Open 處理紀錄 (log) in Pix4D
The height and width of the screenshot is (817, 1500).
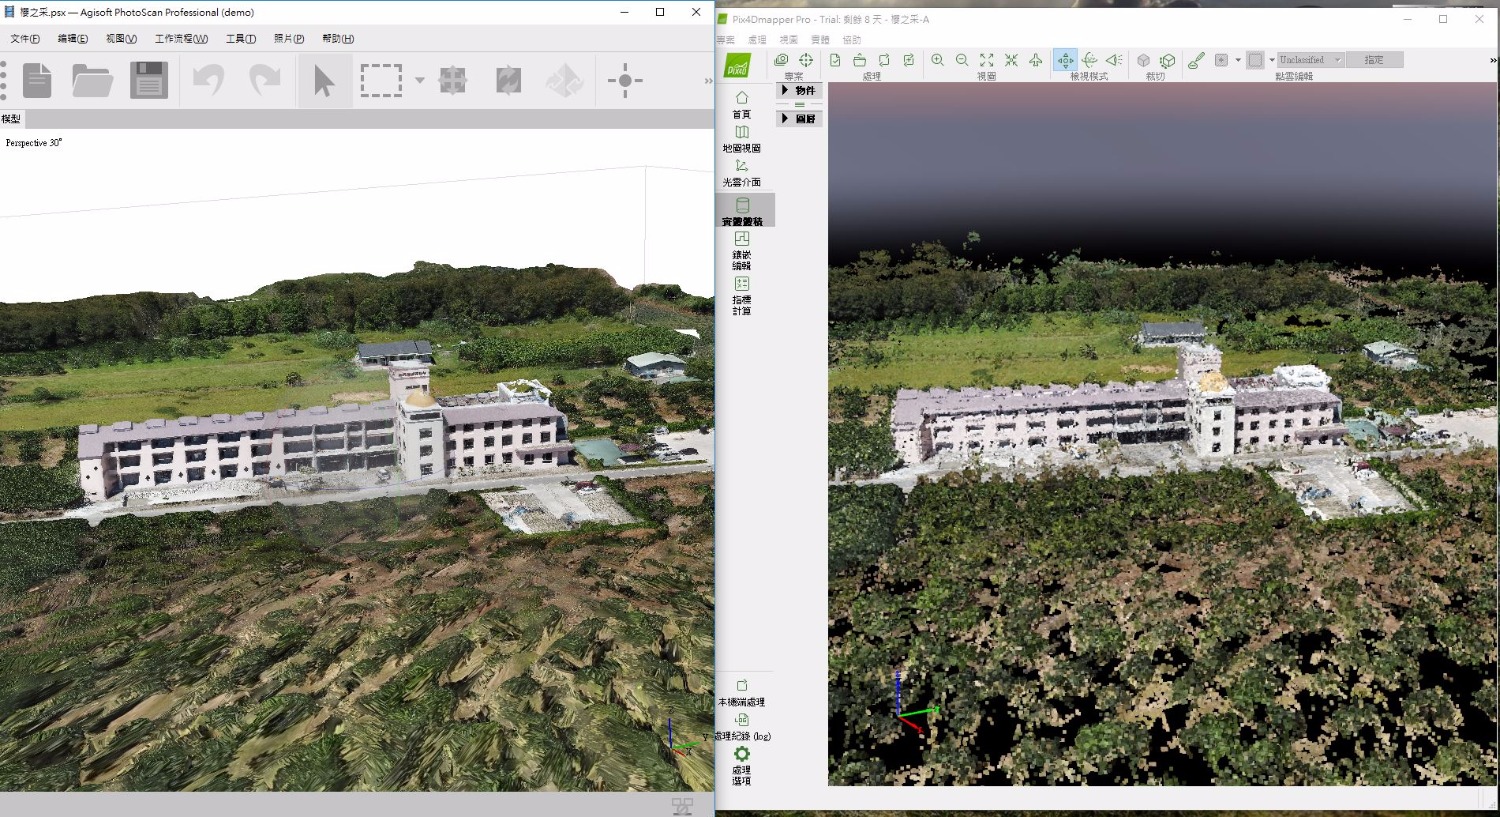(742, 727)
